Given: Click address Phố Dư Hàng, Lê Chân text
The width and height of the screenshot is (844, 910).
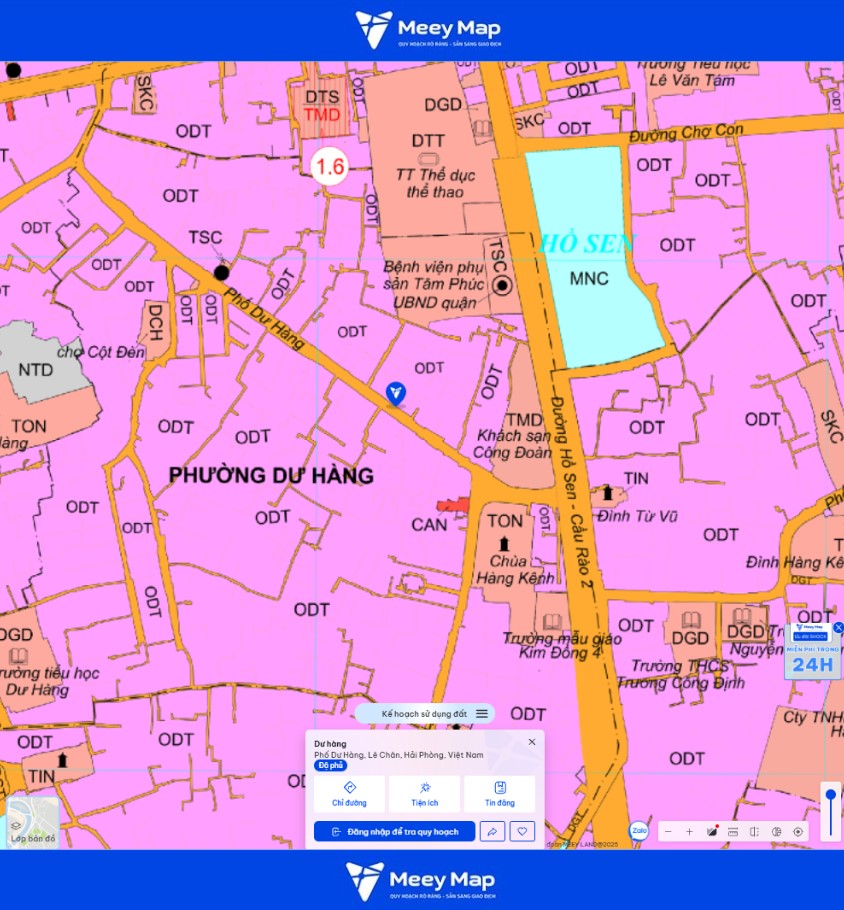Looking at the screenshot, I should click(x=399, y=754).
